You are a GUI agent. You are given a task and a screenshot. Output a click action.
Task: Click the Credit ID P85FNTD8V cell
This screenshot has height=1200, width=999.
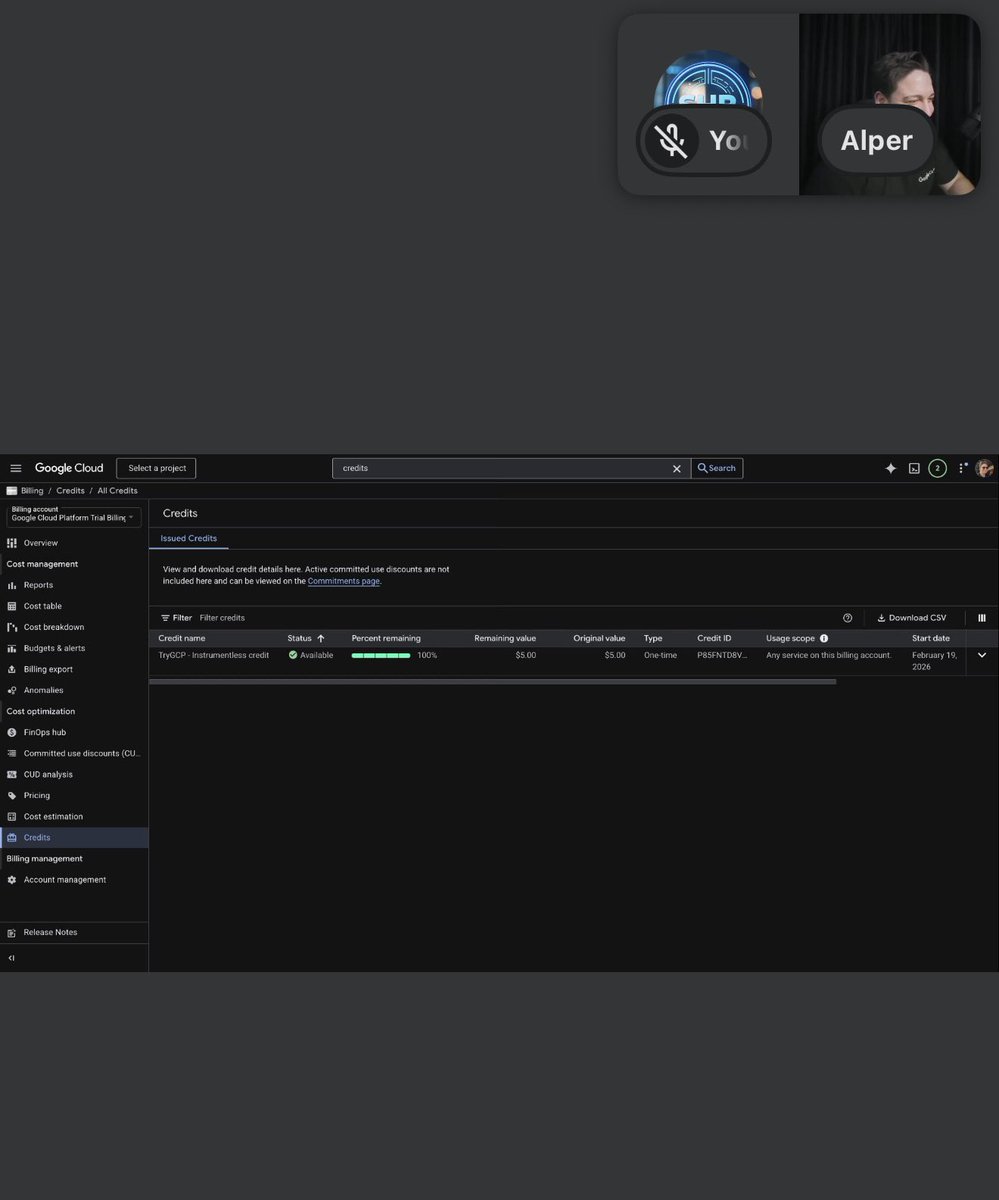(722, 655)
